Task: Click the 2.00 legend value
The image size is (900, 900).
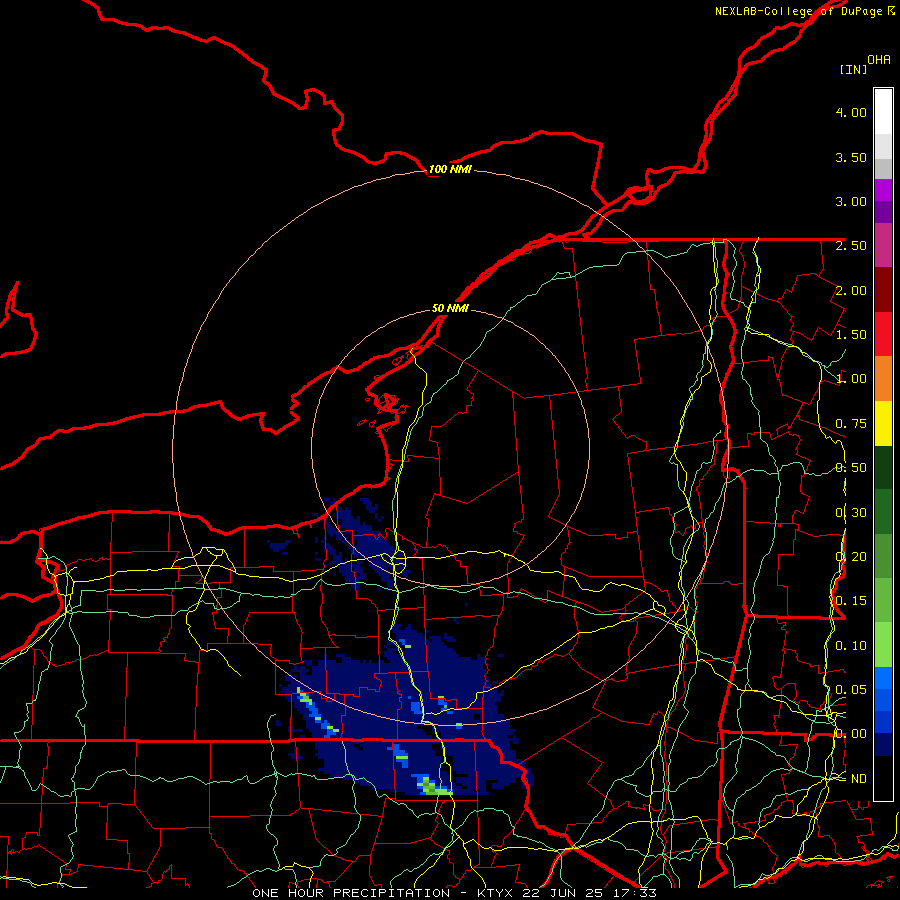Action: 851,290
